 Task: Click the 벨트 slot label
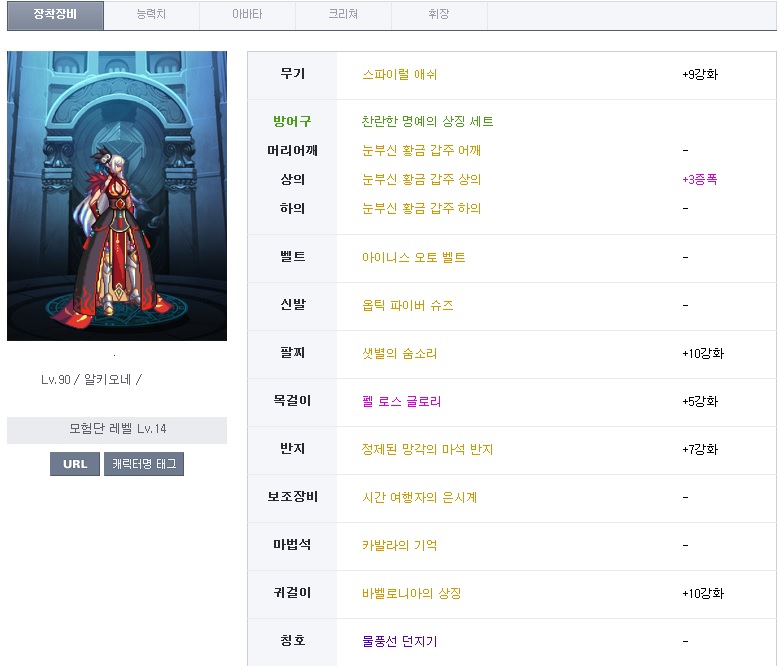[292, 257]
